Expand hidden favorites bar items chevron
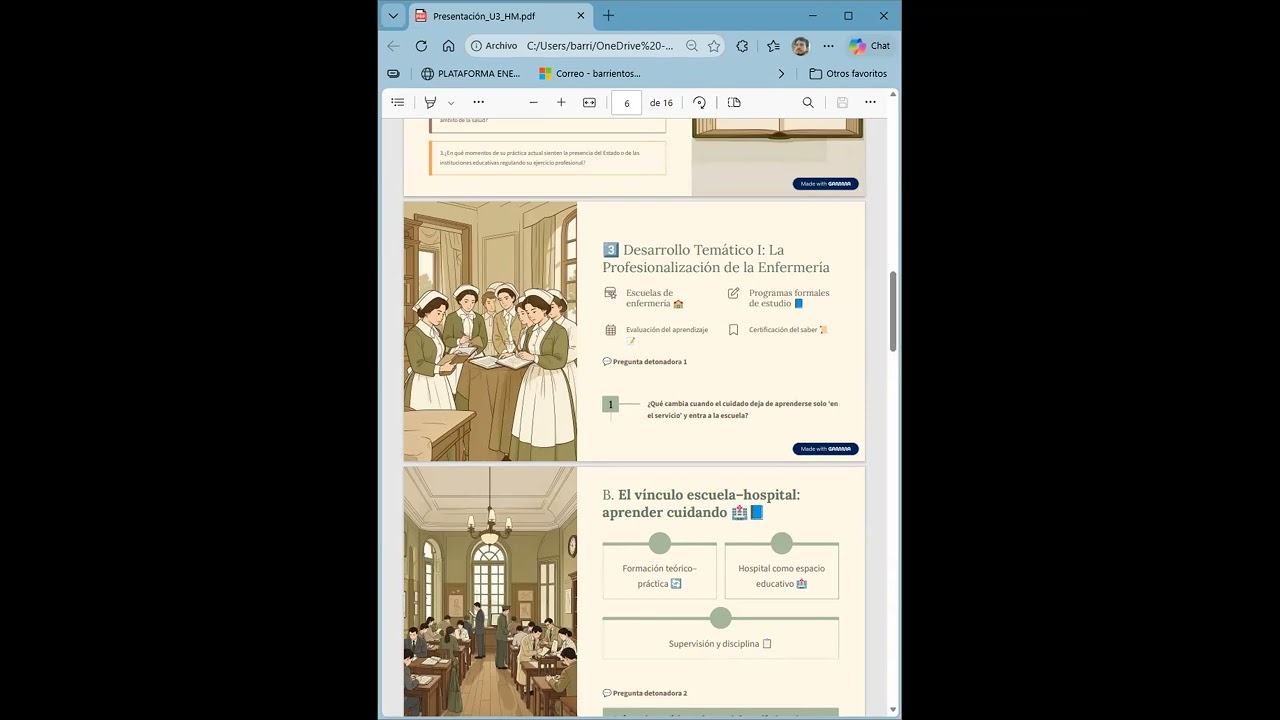Image resolution: width=1280 pixels, height=720 pixels. [x=781, y=74]
